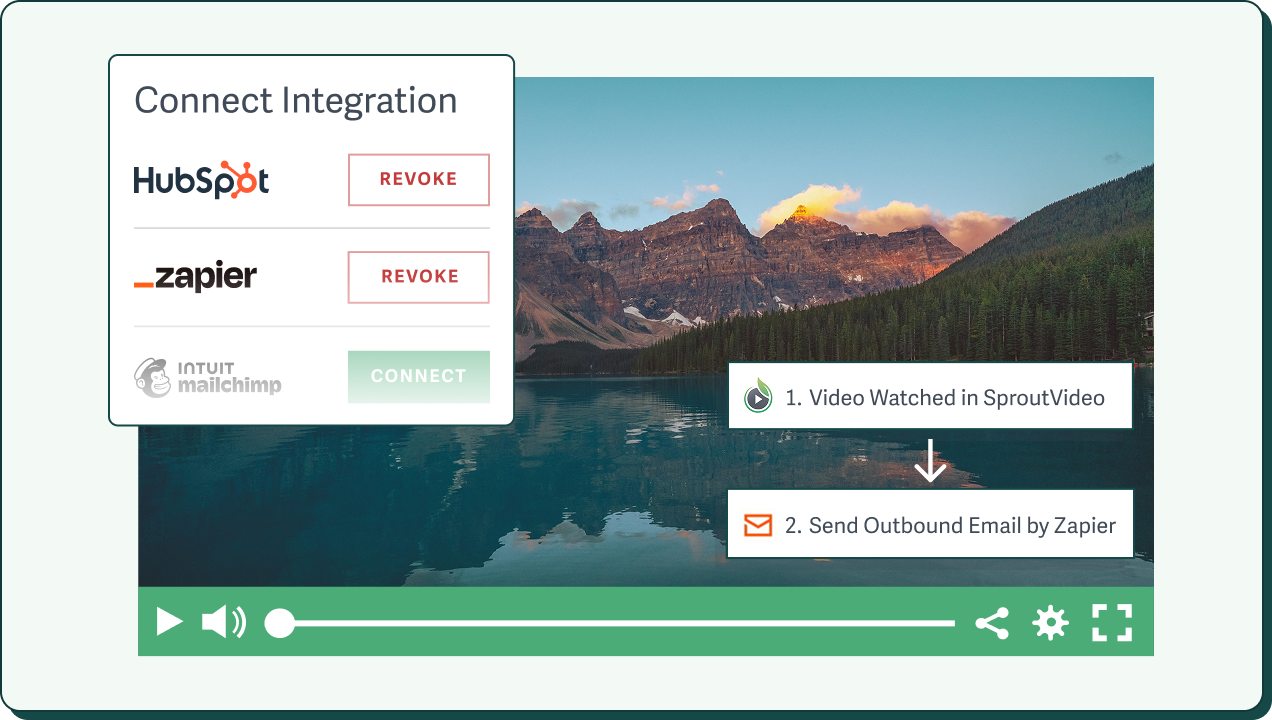1272x720 pixels.
Task: Open the player settings gear icon
Action: coord(1050,621)
